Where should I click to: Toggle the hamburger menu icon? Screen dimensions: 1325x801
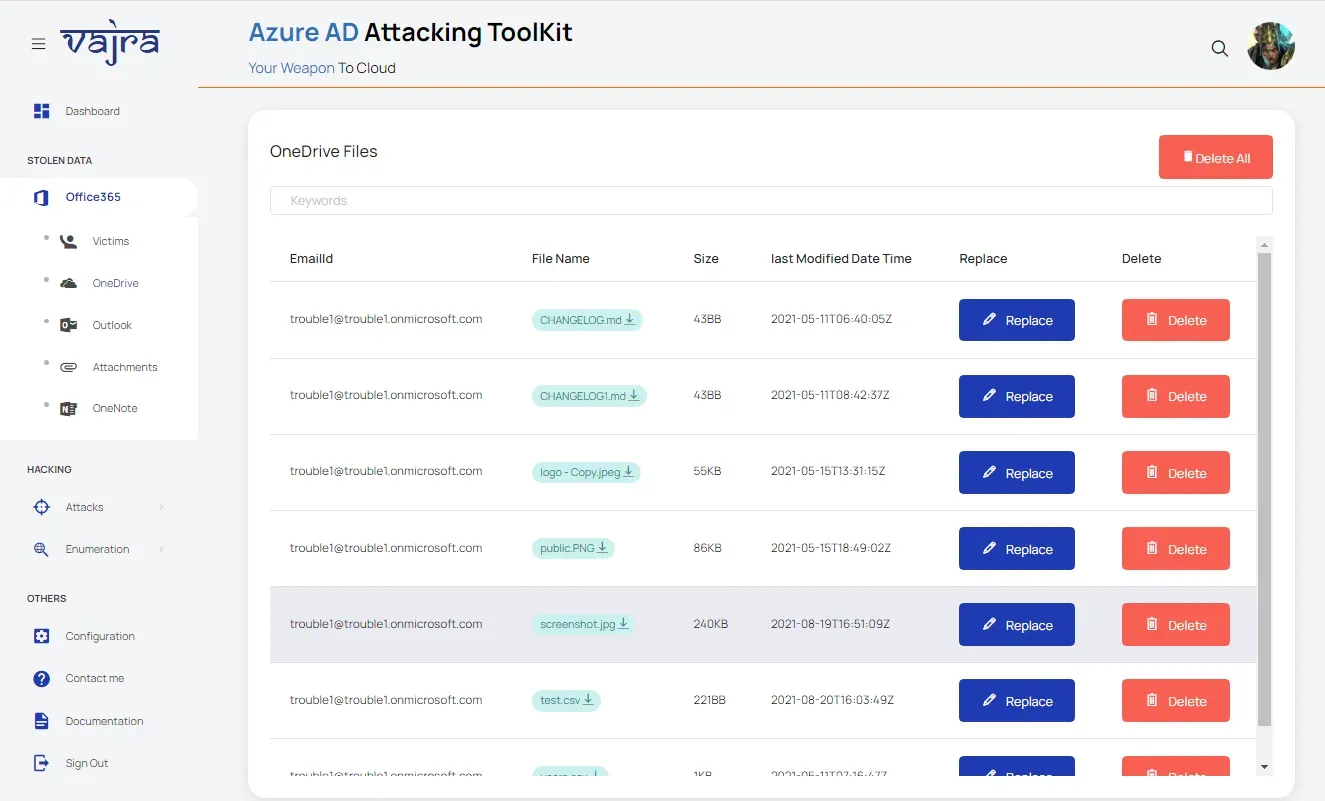pyautogui.click(x=38, y=44)
